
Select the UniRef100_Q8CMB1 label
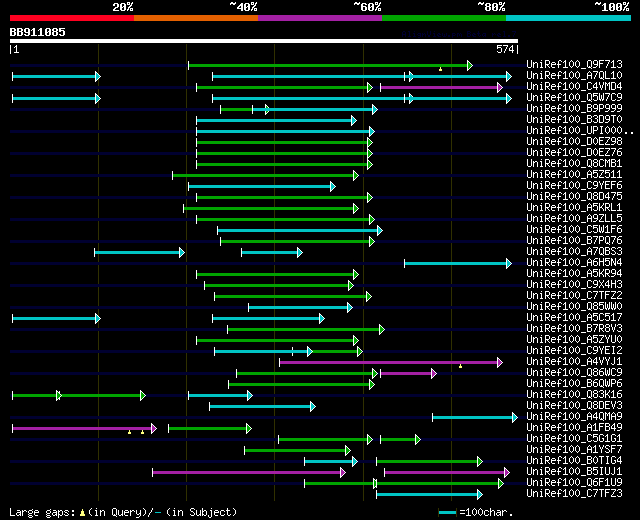(574, 163)
